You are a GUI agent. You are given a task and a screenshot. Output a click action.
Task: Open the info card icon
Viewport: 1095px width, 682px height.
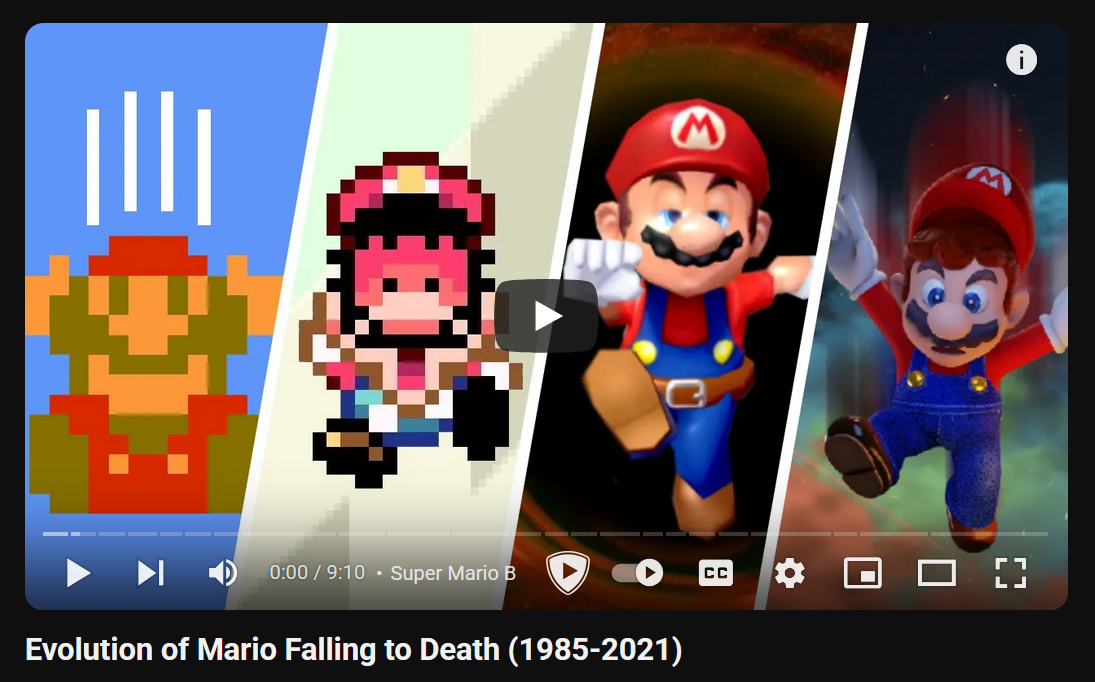click(1021, 60)
